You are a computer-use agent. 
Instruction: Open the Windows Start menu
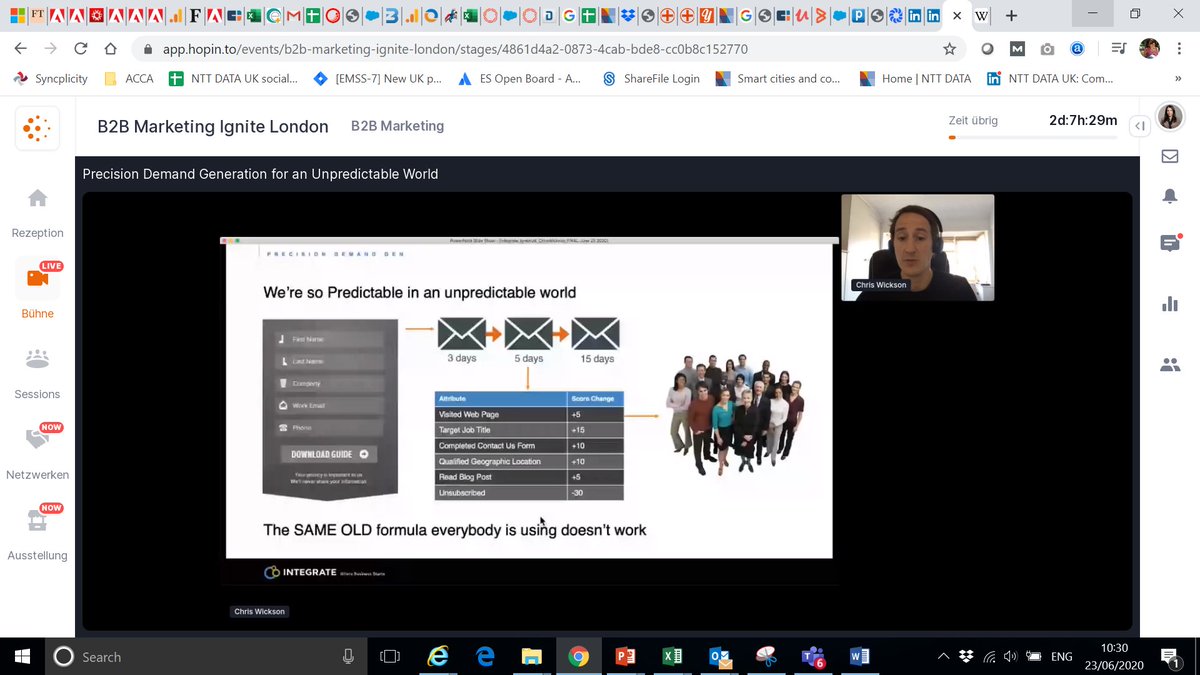(21, 656)
